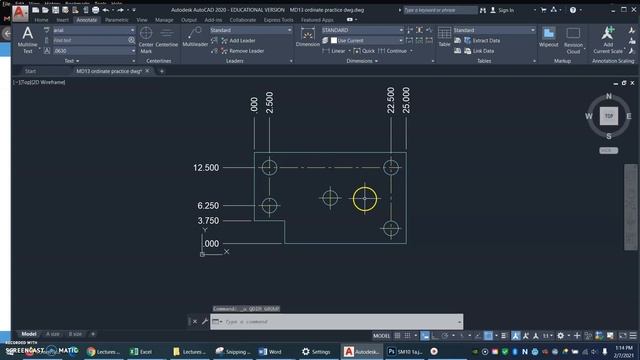
Task: Click the Add Leader button
Action: click(x=239, y=40)
